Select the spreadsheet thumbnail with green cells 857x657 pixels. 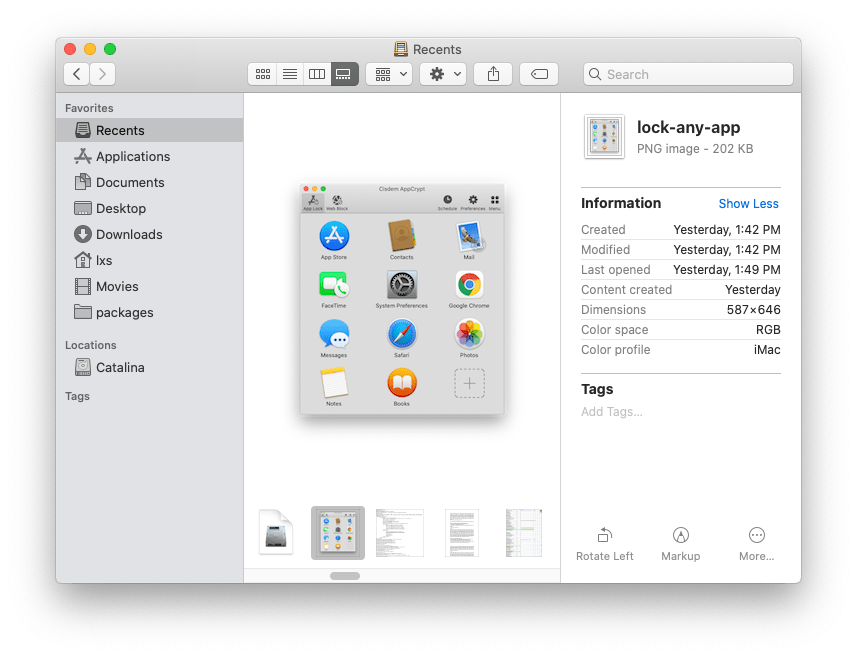(x=524, y=533)
